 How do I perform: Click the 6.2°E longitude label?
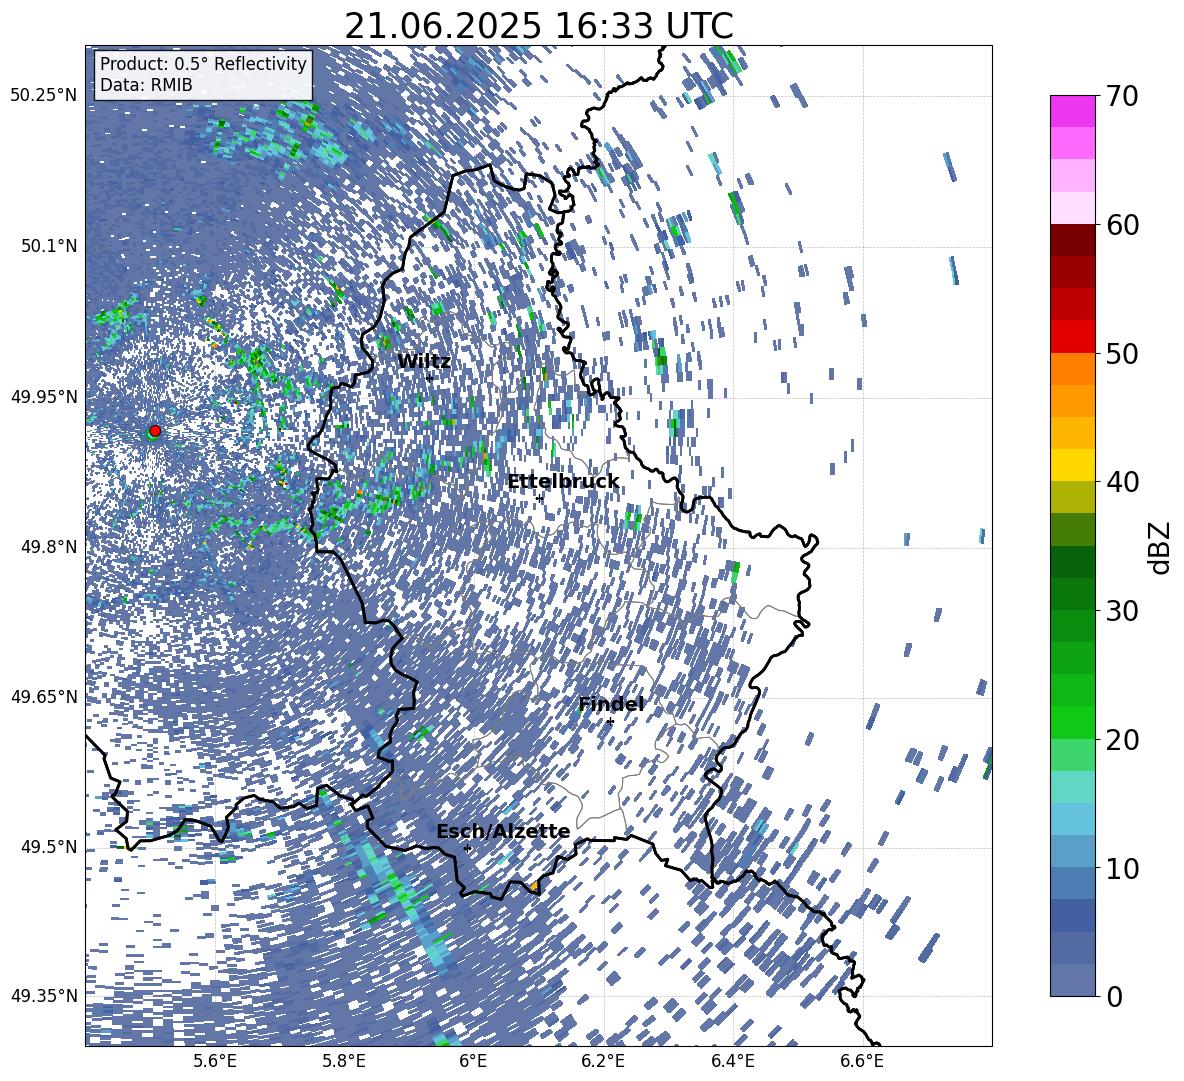[603, 1062]
